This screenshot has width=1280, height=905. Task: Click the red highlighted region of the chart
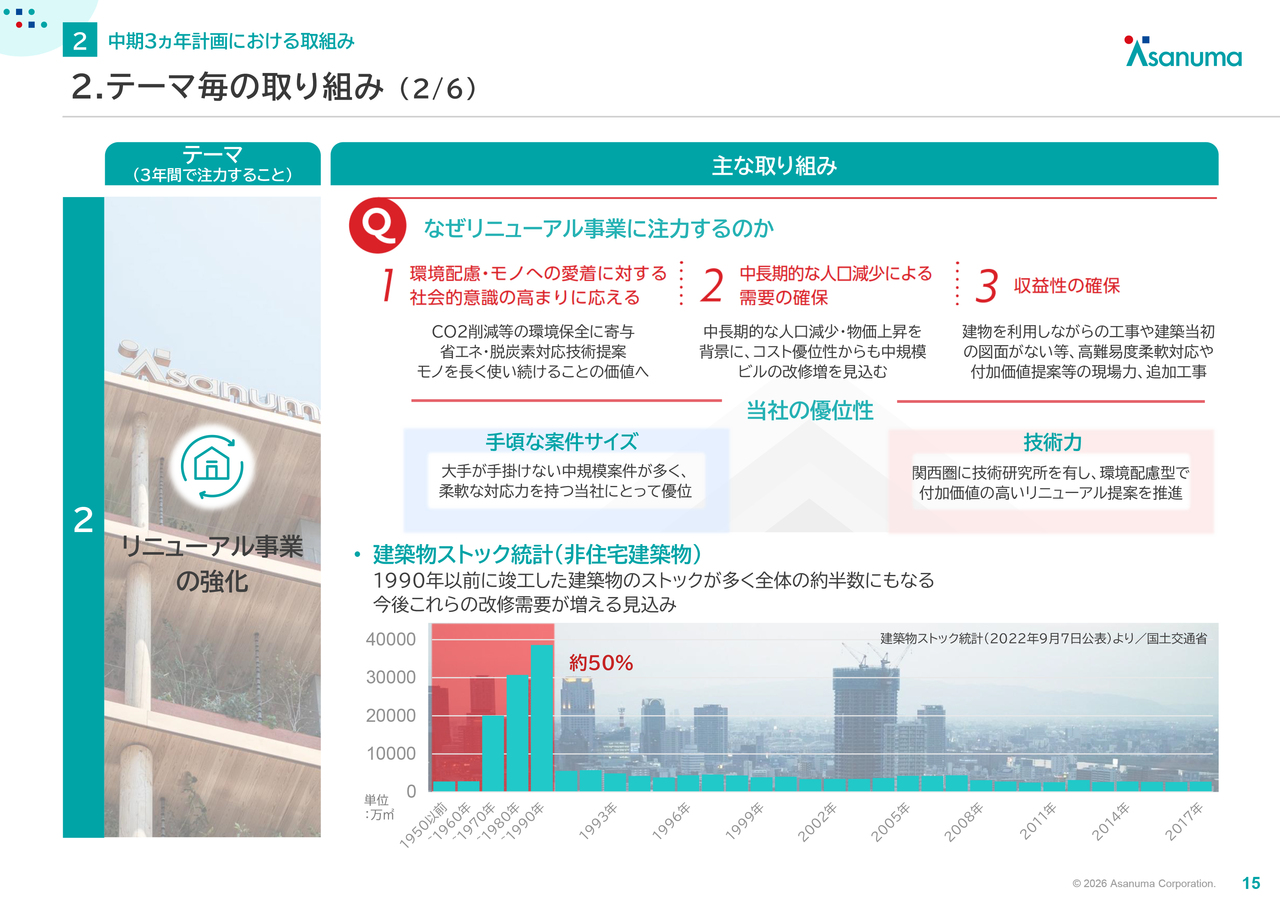(492, 650)
